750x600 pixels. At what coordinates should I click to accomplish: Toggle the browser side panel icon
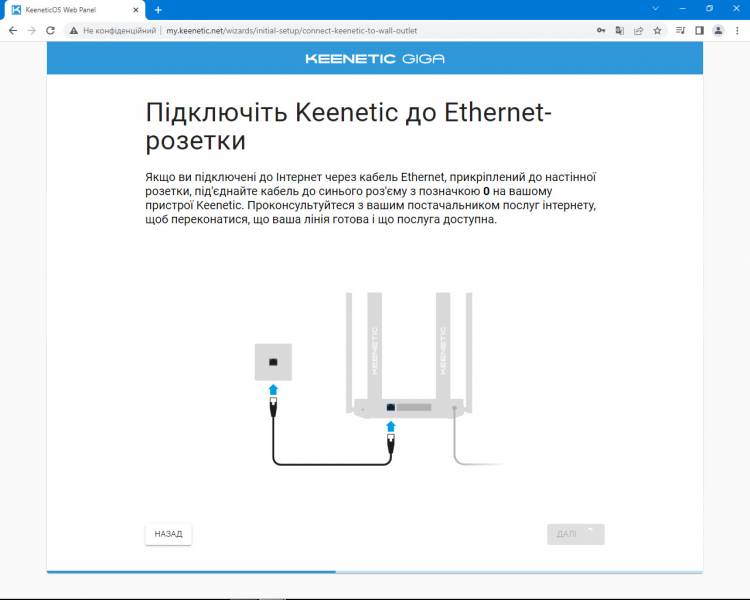[699, 31]
